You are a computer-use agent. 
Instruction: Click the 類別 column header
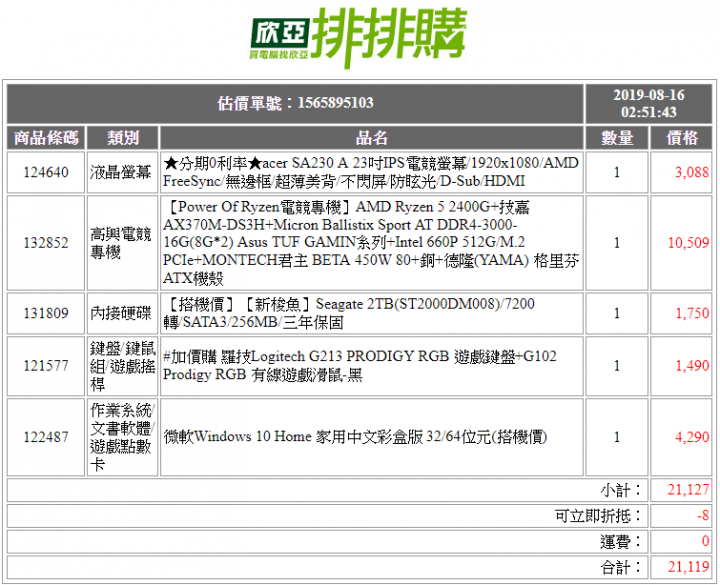click(x=123, y=138)
